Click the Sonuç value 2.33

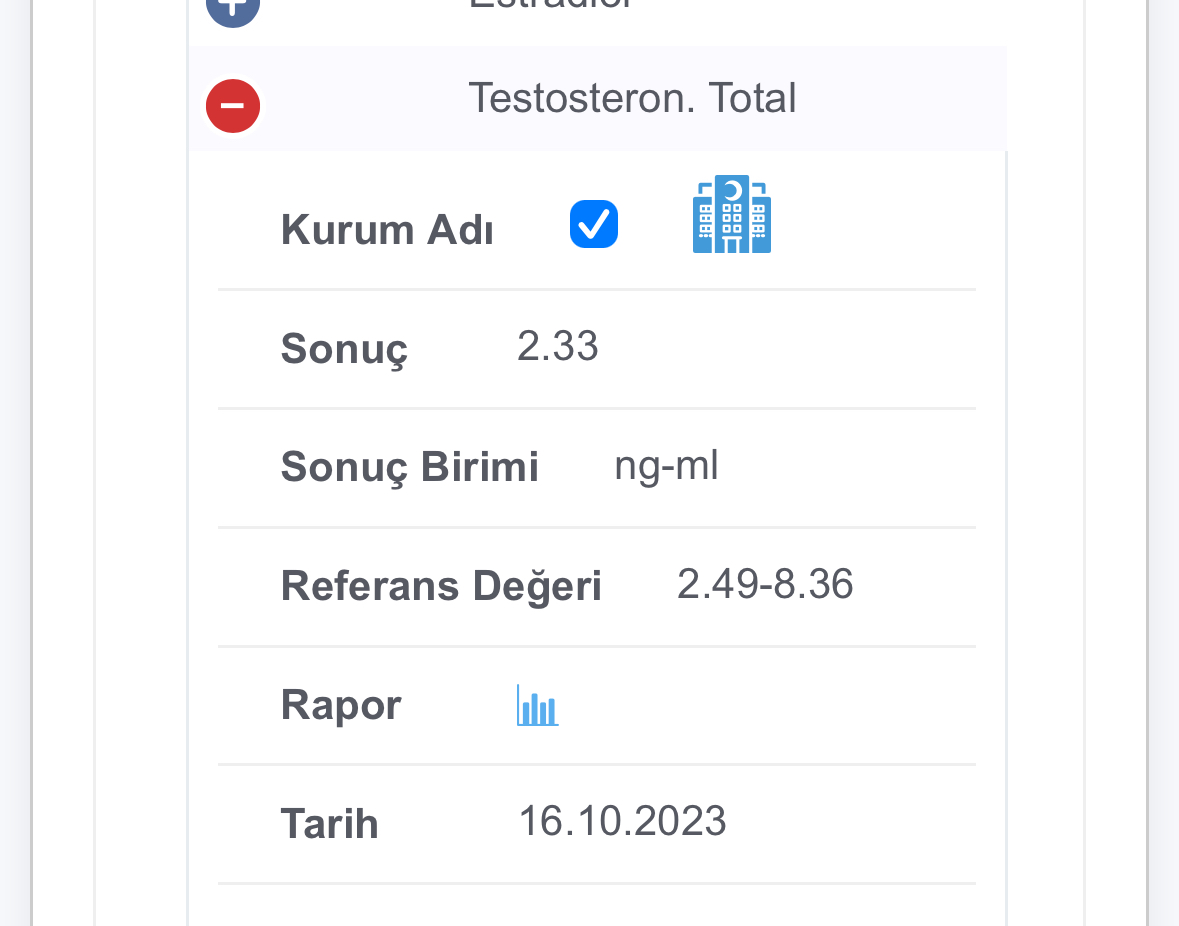pyautogui.click(x=558, y=346)
